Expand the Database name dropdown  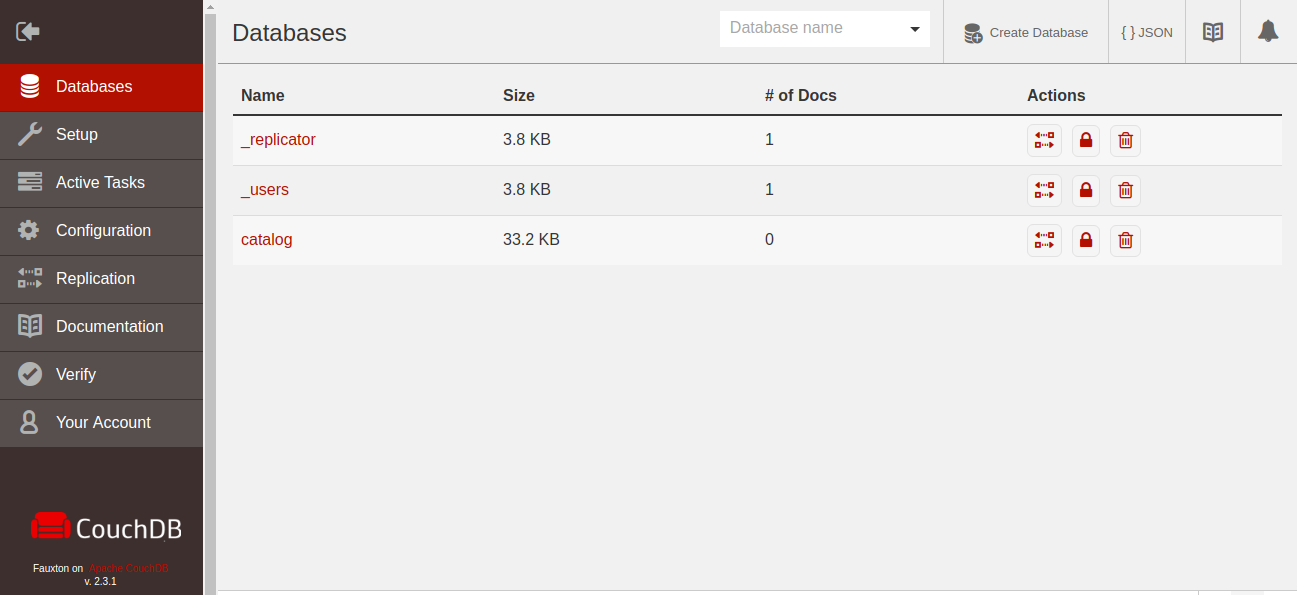tap(913, 28)
